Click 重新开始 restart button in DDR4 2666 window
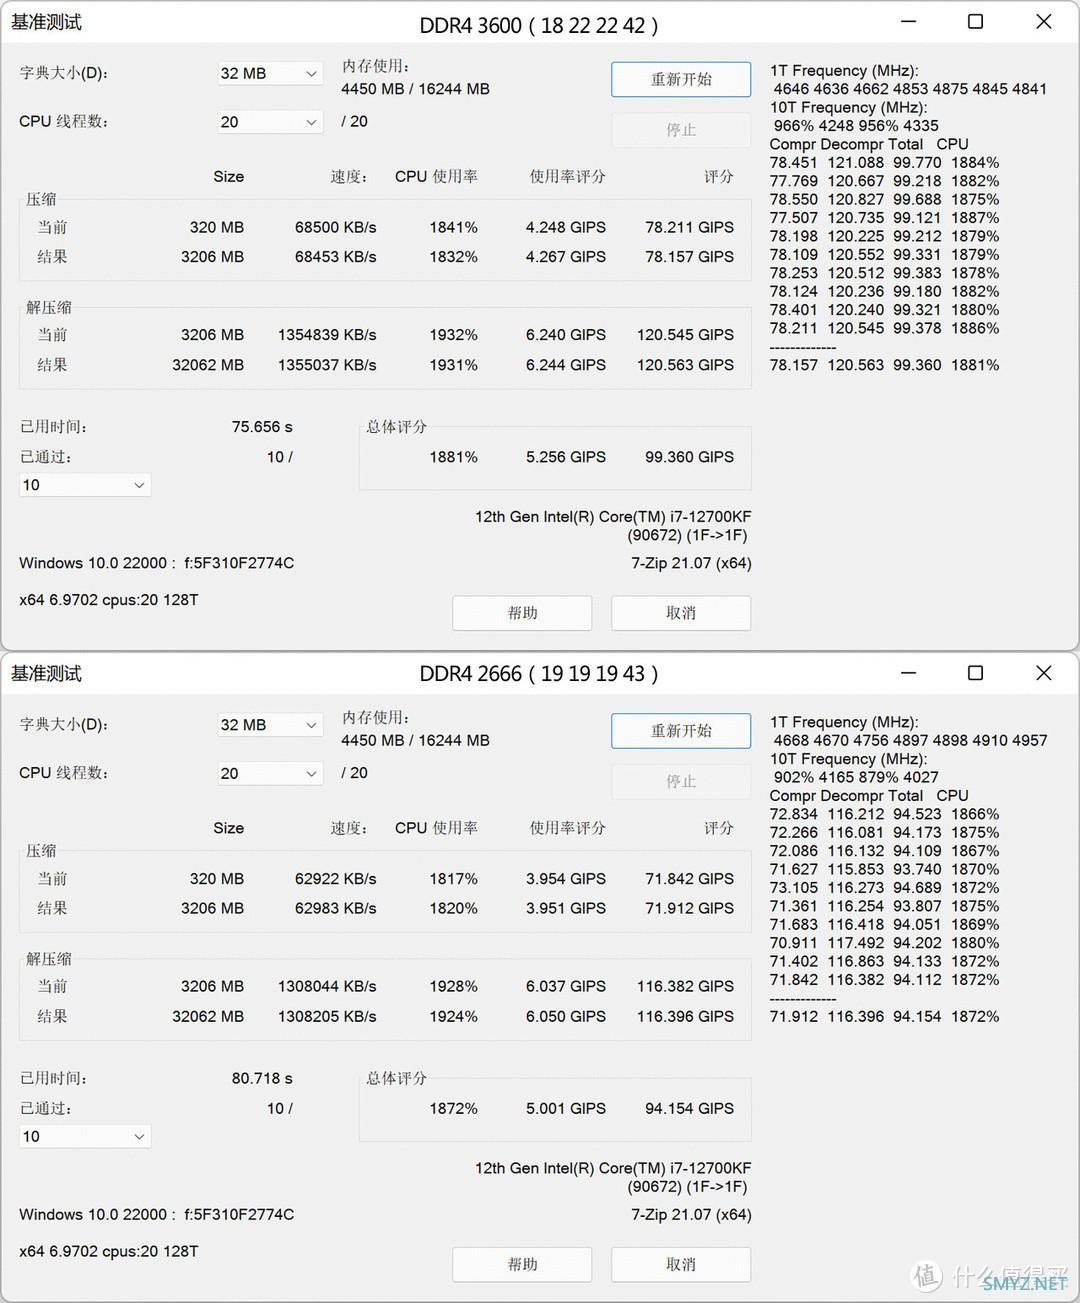 click(681, 731)
